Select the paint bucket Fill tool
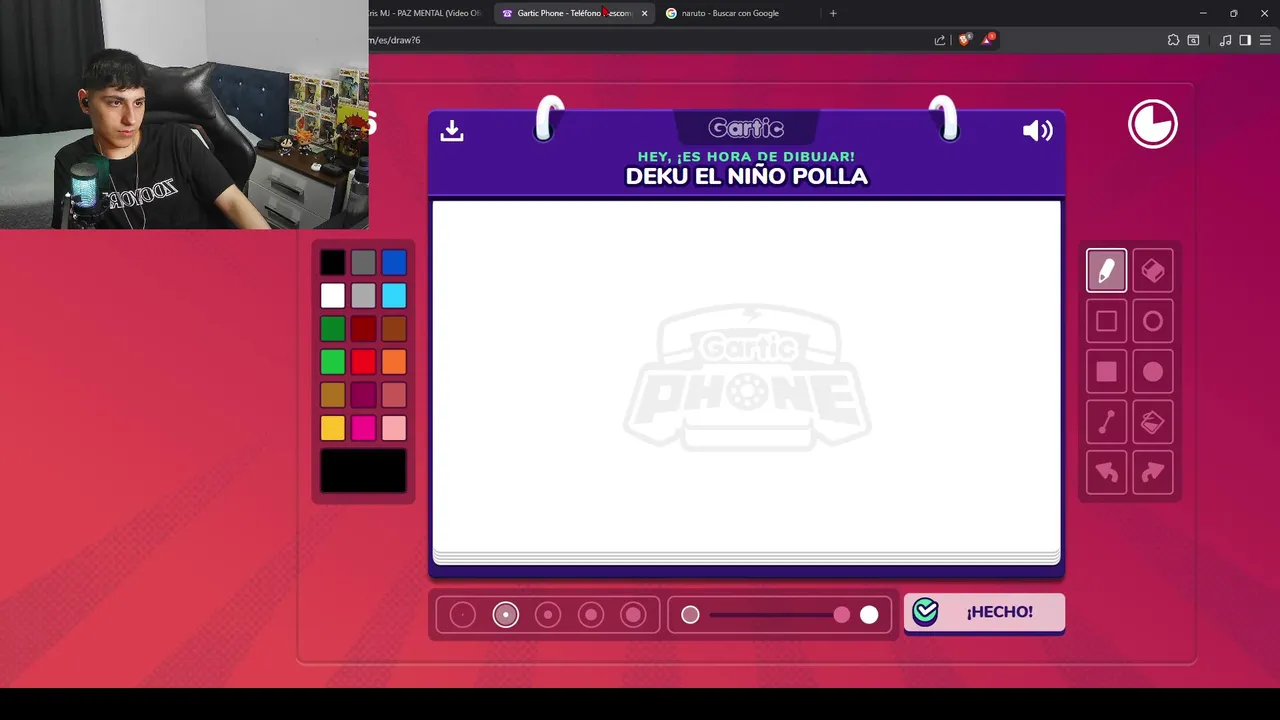The height and width of the screenshot is (720, 1280). click(x=1153, y=422)
